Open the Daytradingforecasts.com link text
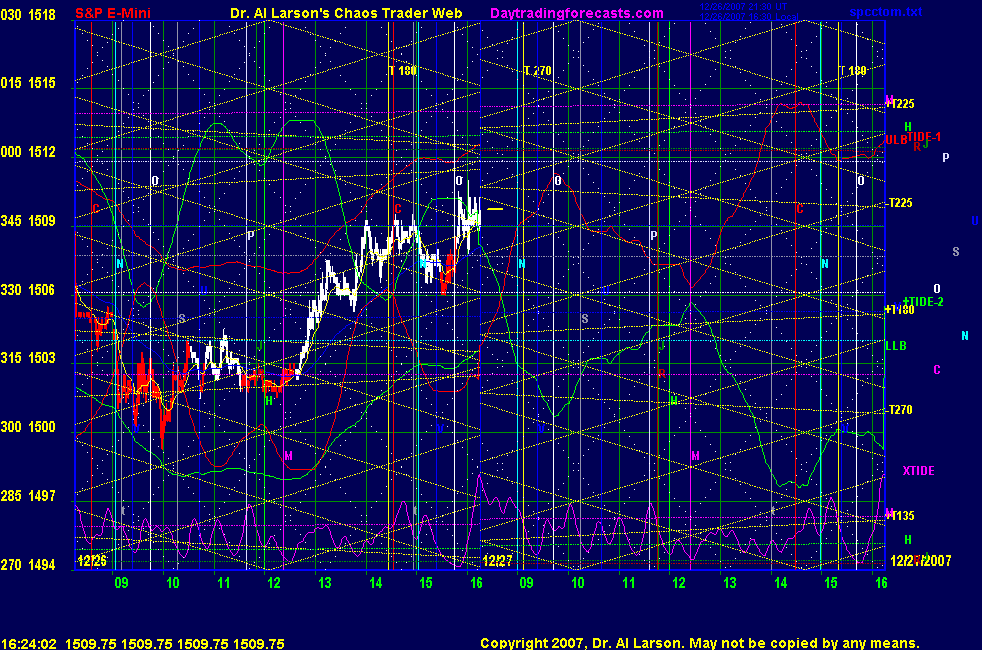 click(x=577, y=13)
